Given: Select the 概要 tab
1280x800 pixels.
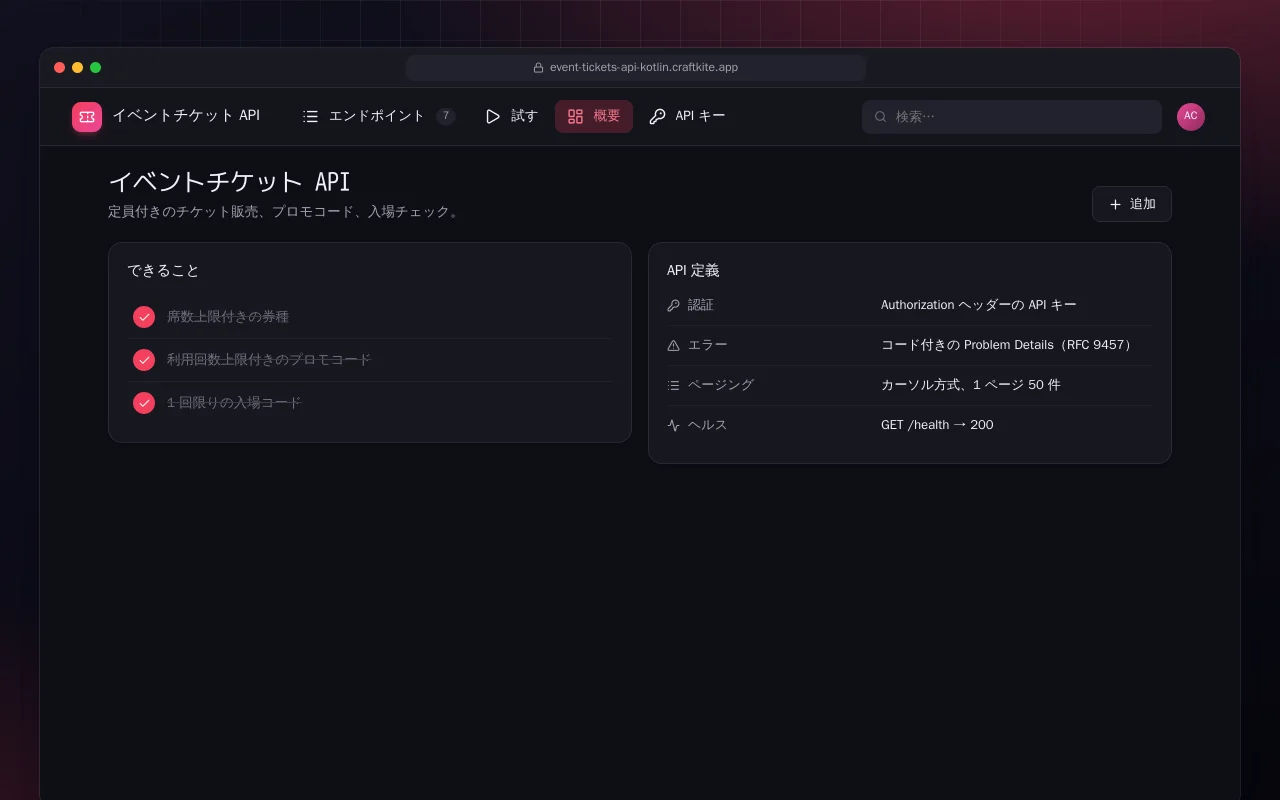Looking at the screenshot, I should point(594,117).
